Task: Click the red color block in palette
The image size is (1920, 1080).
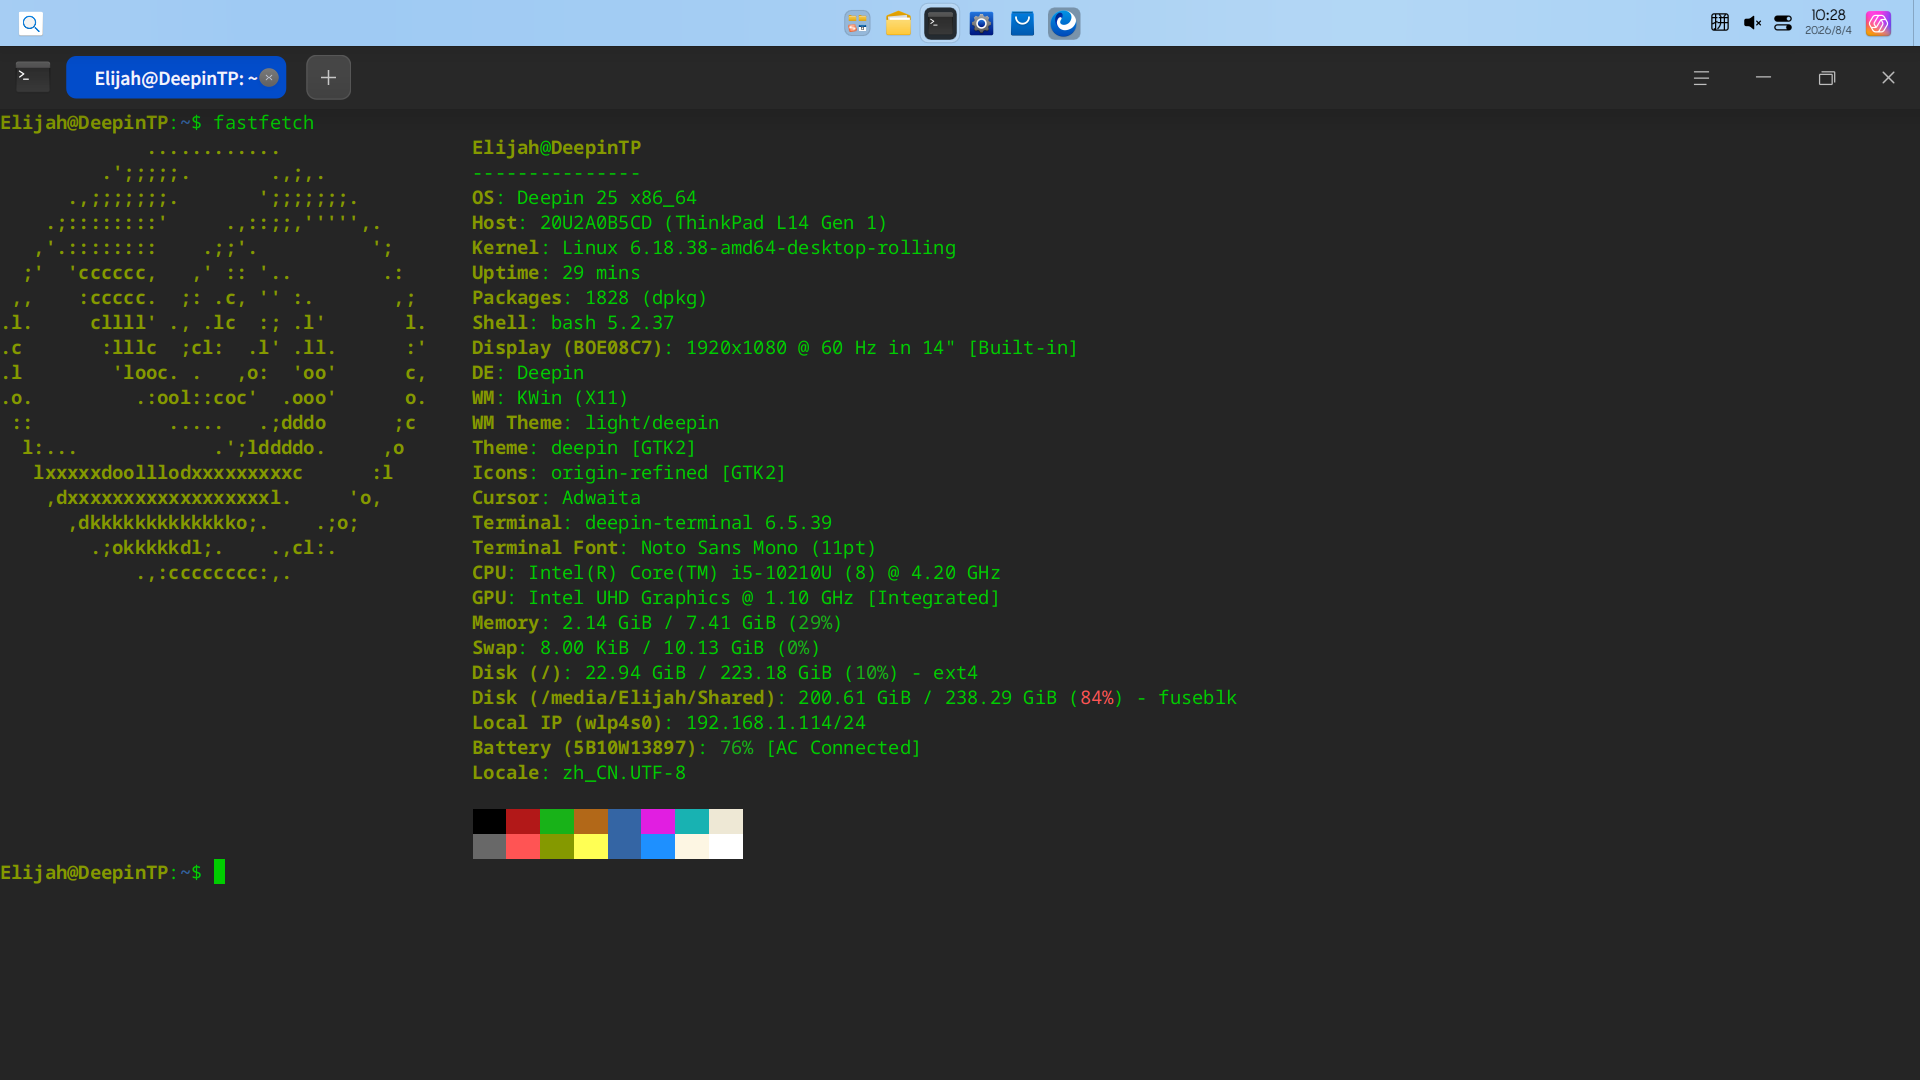Action: point(523,821)
